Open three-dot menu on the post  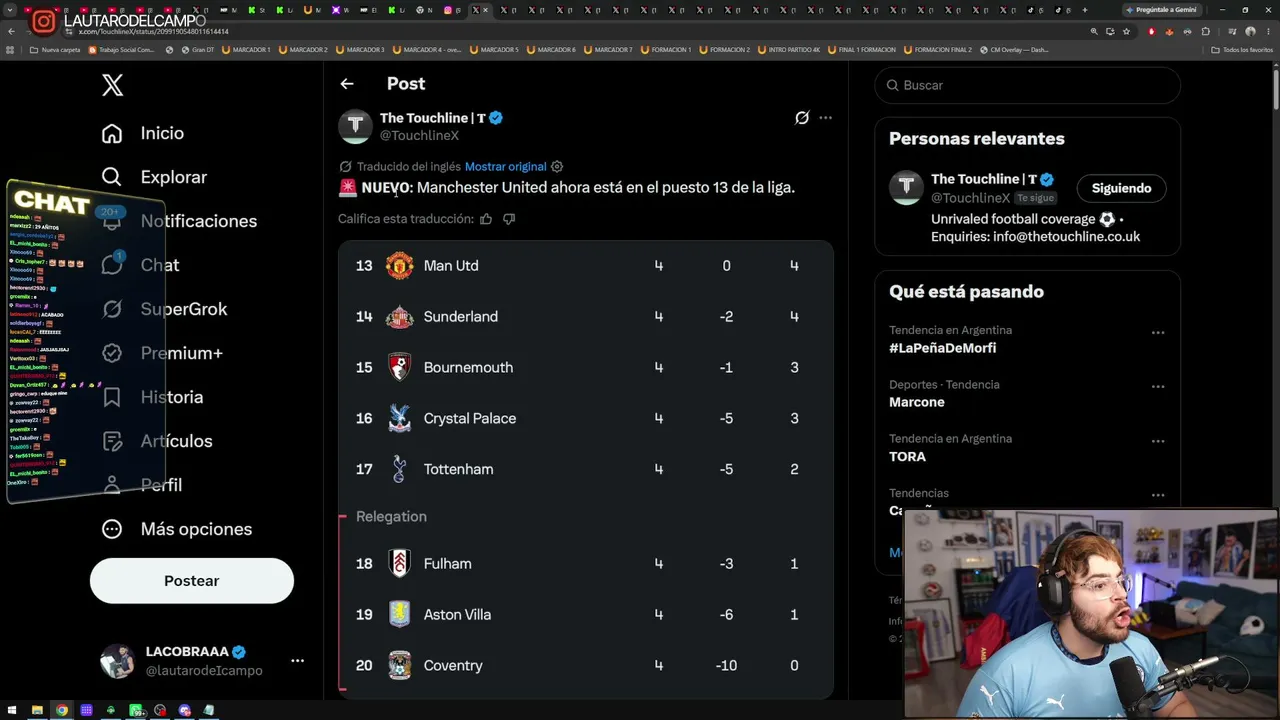(825, 118)
